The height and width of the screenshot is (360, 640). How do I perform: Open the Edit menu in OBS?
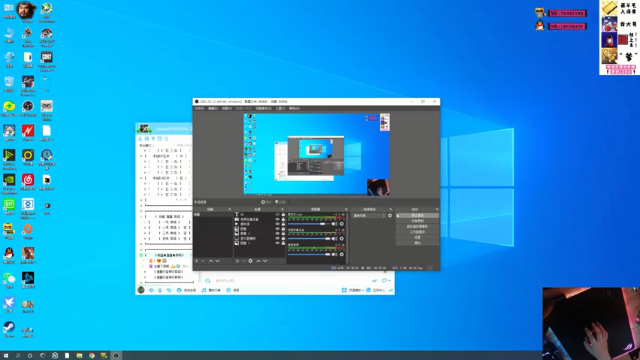(x=213, y=108)
